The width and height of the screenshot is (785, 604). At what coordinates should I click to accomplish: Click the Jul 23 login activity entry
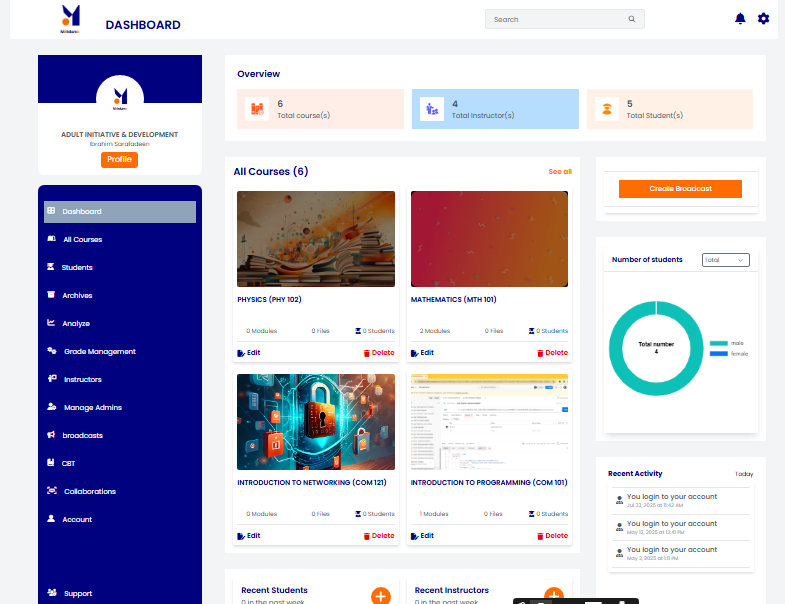pos(681,500)
